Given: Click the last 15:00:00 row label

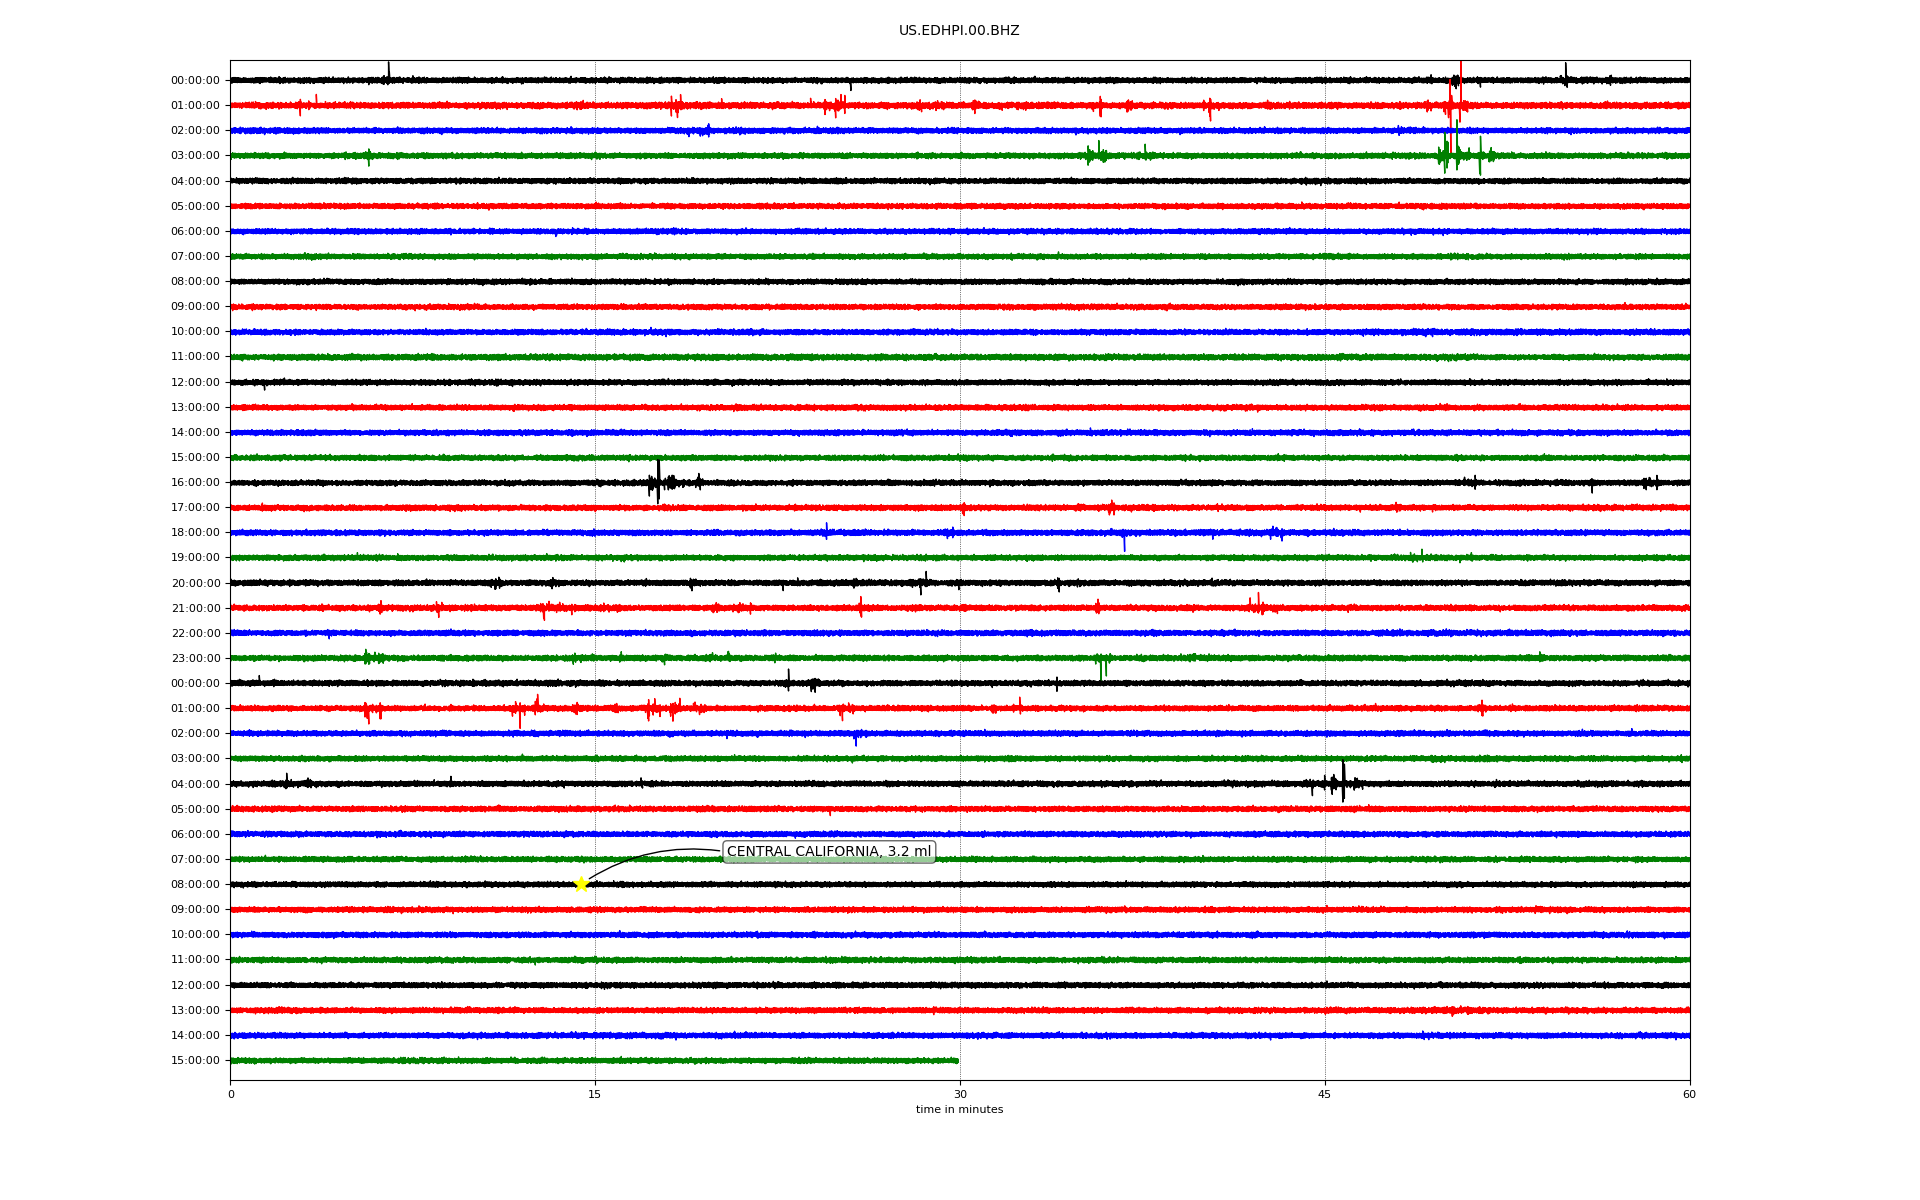Looking at the screenshot, I should tap(195, 1061).
